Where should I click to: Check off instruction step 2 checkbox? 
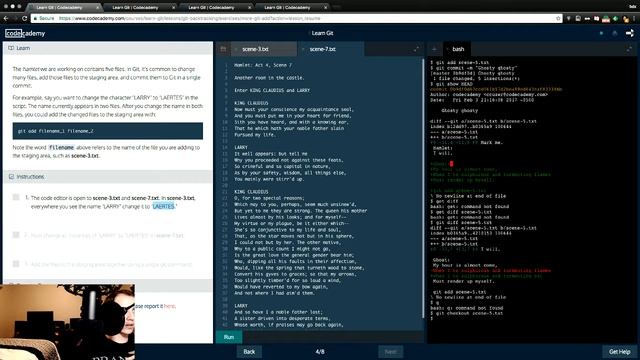(x=16, y=235)
